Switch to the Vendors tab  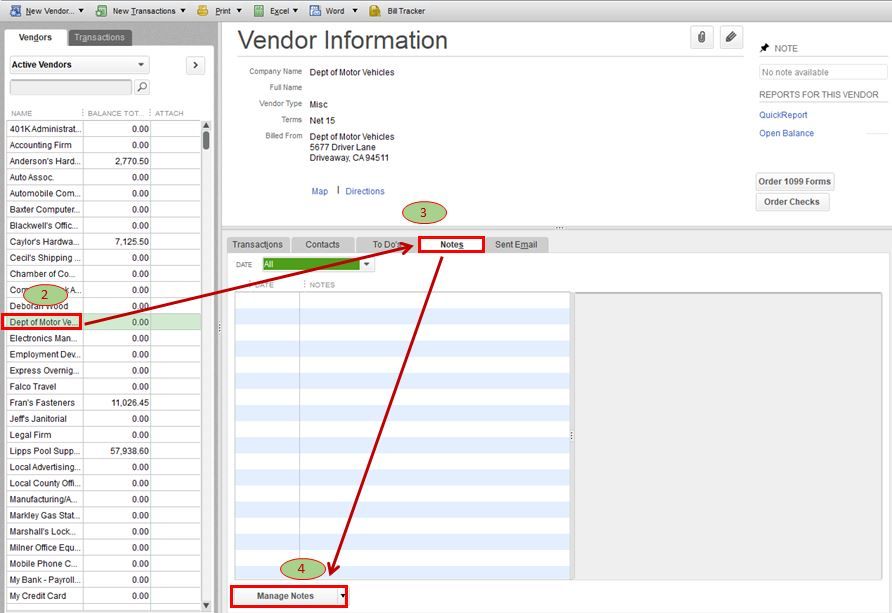point(35,38)
